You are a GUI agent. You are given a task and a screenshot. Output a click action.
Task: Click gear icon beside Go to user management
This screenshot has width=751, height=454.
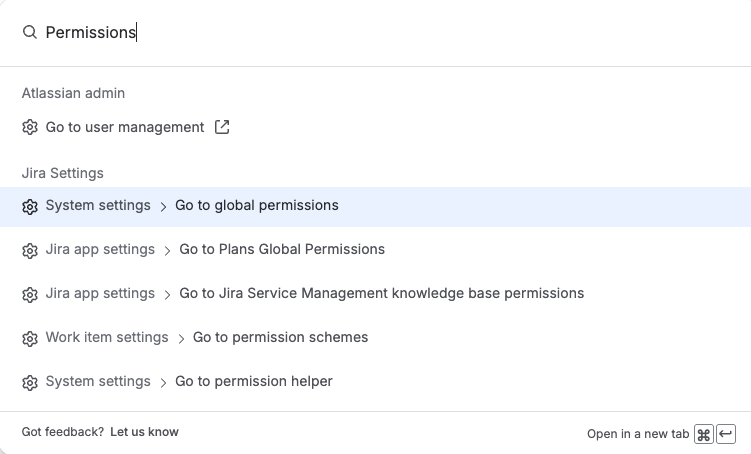30,128
